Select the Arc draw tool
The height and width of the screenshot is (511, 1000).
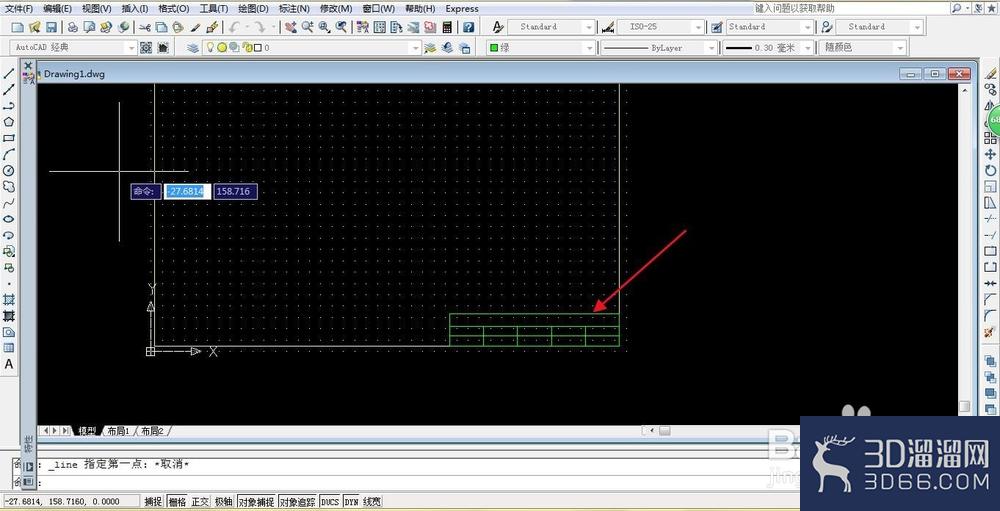coord(9,154)
